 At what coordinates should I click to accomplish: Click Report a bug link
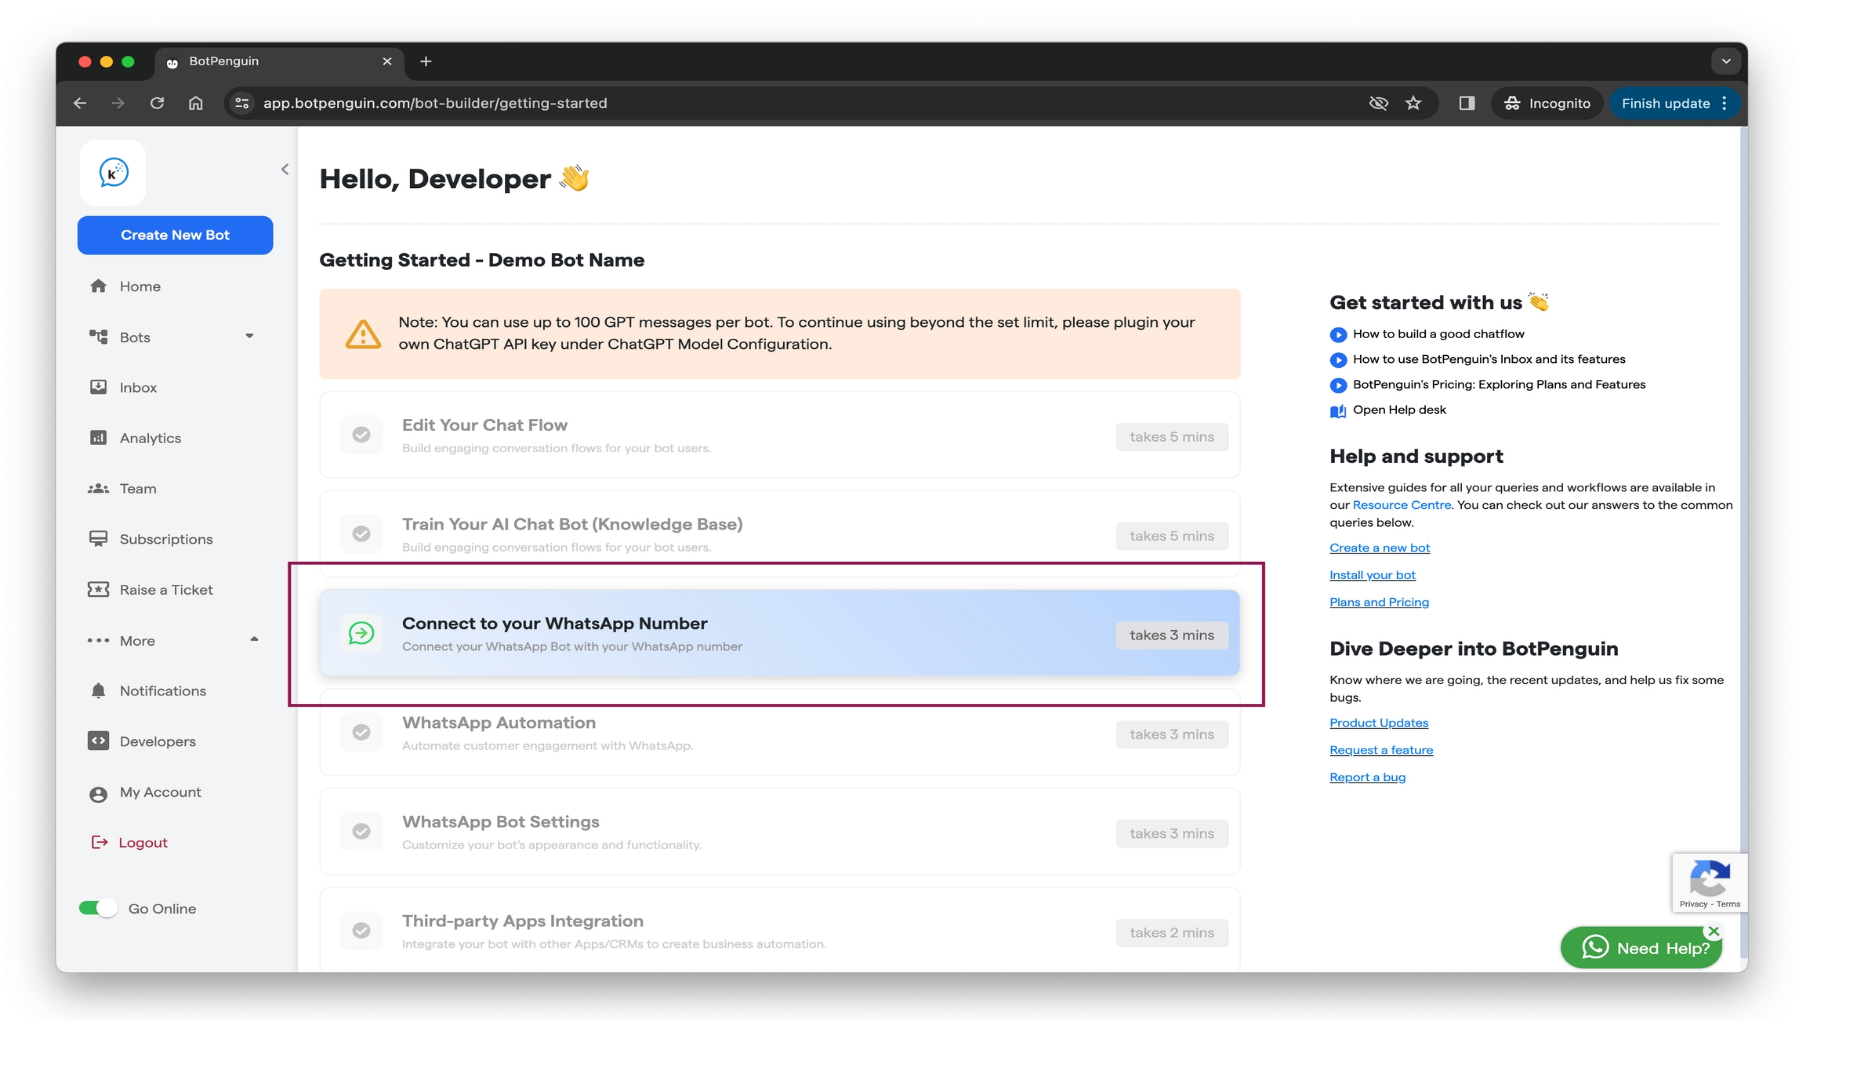coord(1367,777)
